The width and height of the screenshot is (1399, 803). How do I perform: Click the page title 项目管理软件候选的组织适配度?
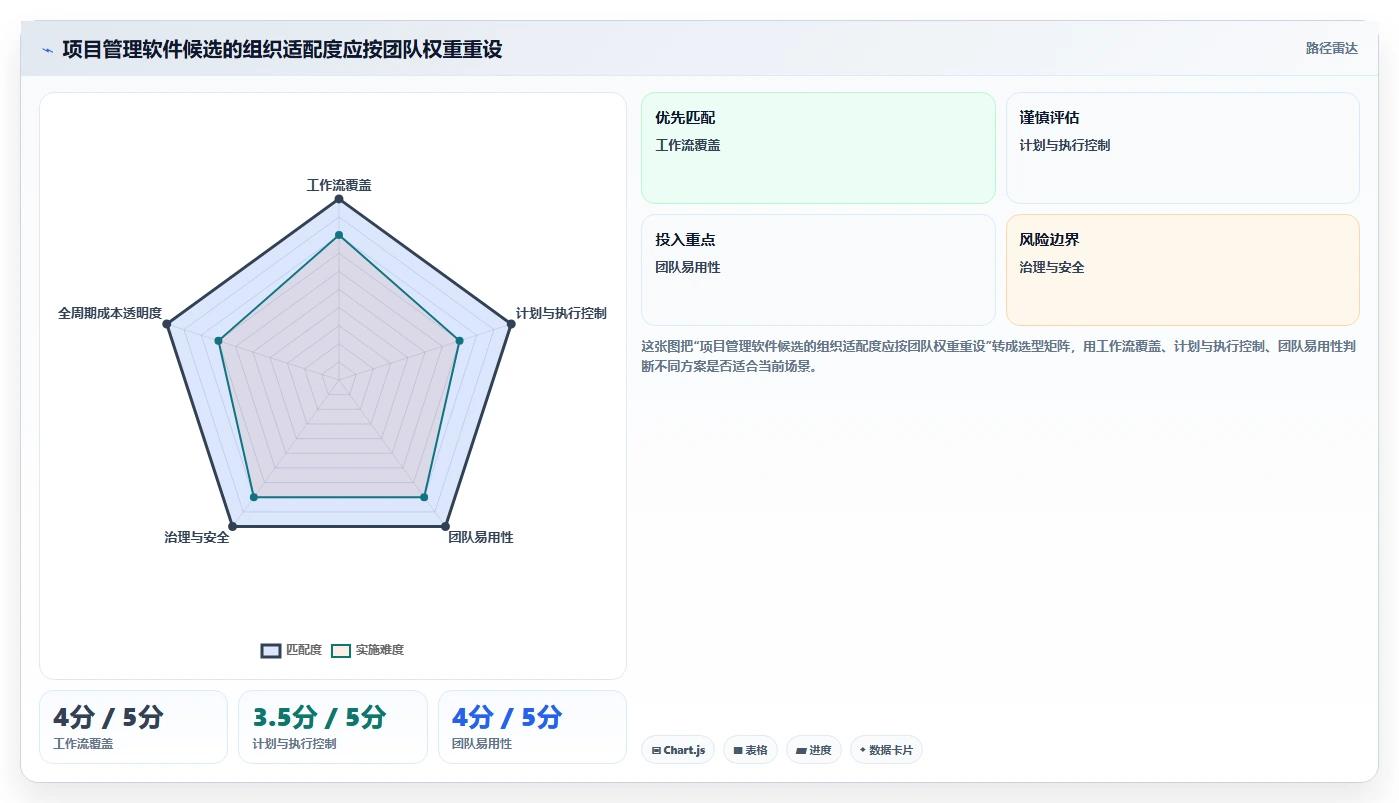(x=282, y=49)
